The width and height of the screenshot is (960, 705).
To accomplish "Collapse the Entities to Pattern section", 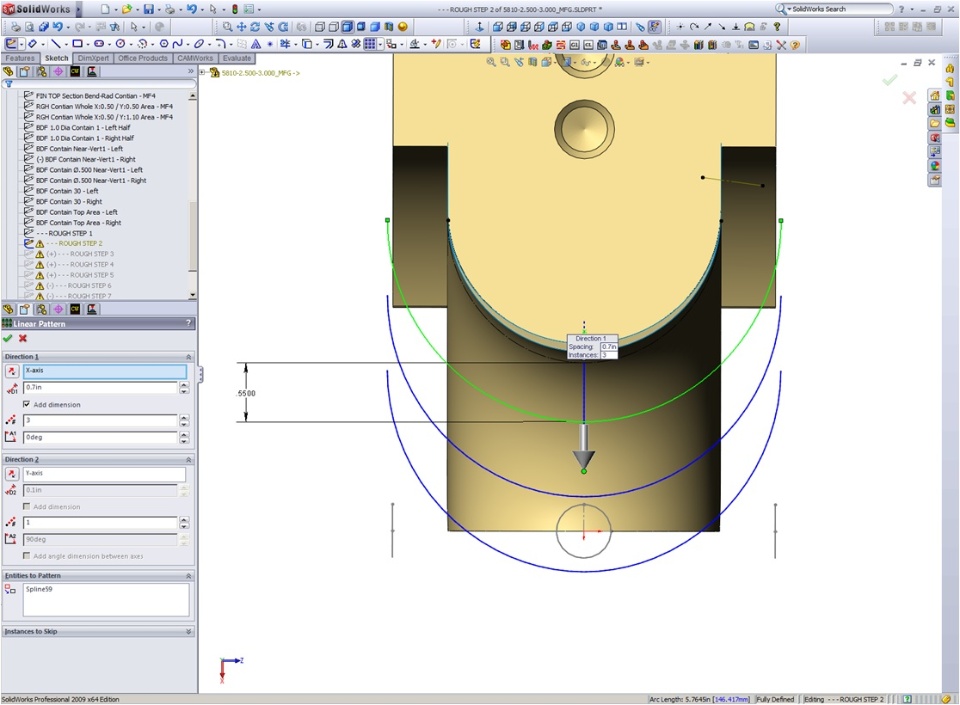I will tap(188, 576).
